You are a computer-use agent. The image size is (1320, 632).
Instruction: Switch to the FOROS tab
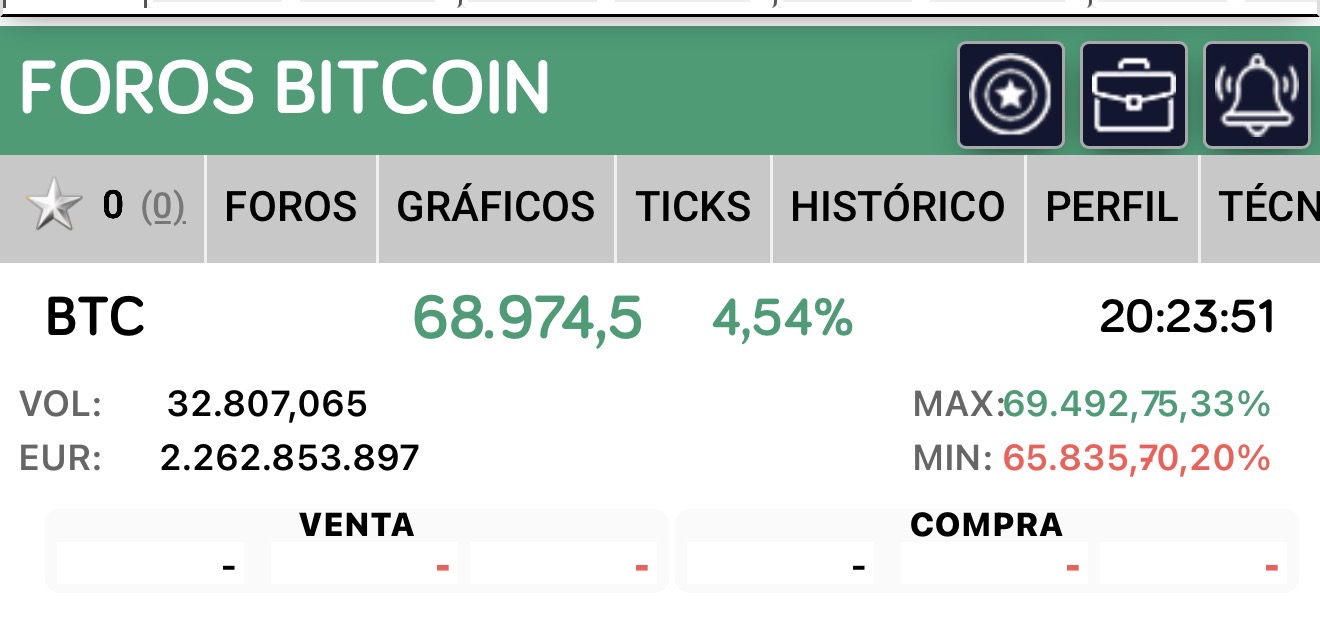pos(291,207)
